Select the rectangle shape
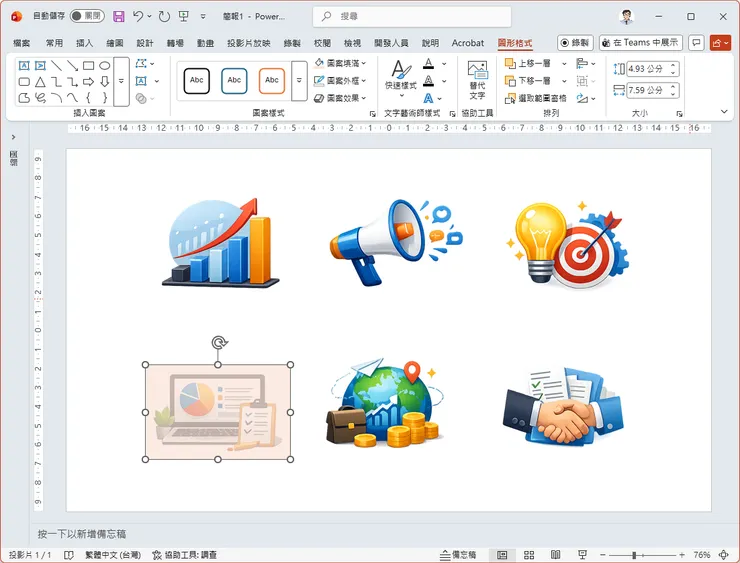Image resolution: width=740 pixels, height=563 pixels. click(88, 66)
